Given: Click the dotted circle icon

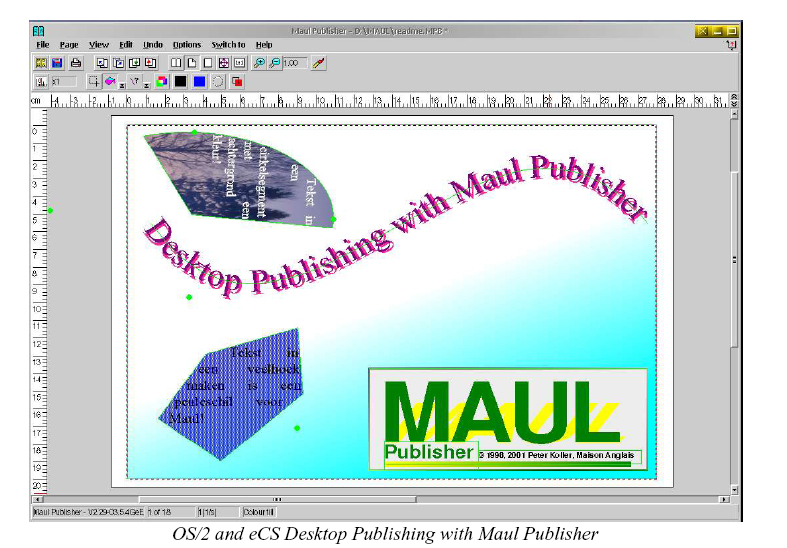Looking at the screenshot, I should pos(218,81).
